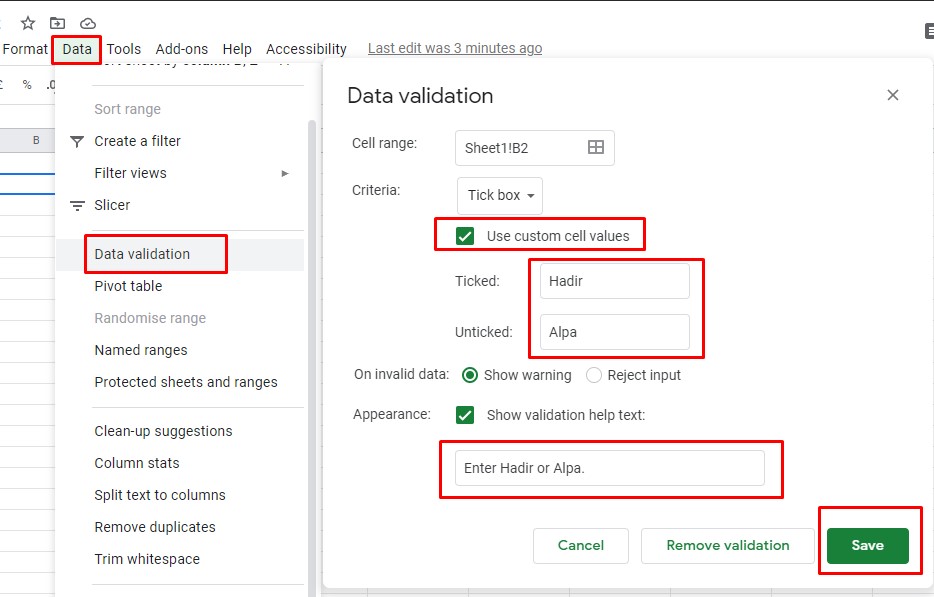Open the Tick box criteria dropdown
Screen dimensions: 934x597
(x=499, y=195)
